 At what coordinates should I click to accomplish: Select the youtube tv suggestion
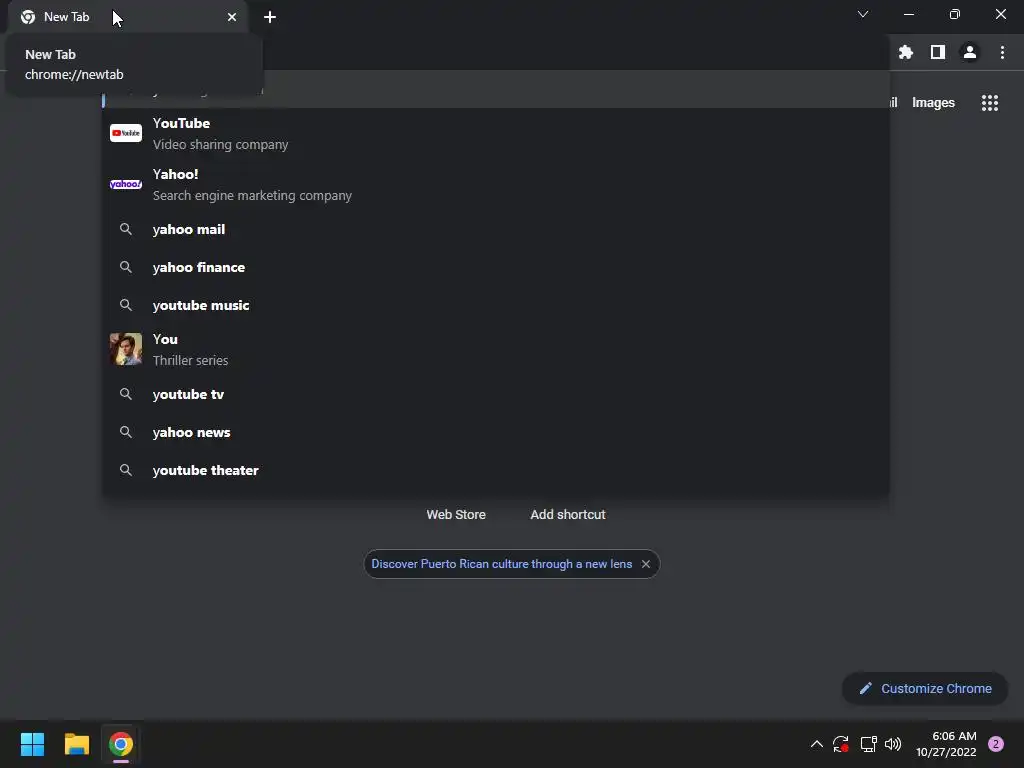tap(495, 394)
